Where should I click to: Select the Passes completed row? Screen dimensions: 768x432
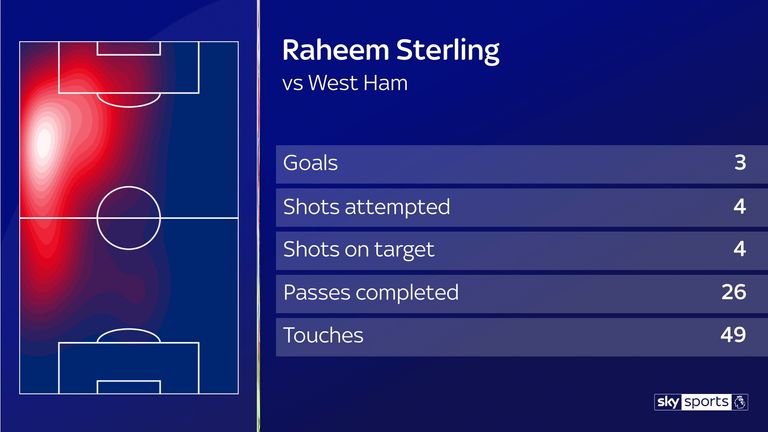tap(522, 293)
